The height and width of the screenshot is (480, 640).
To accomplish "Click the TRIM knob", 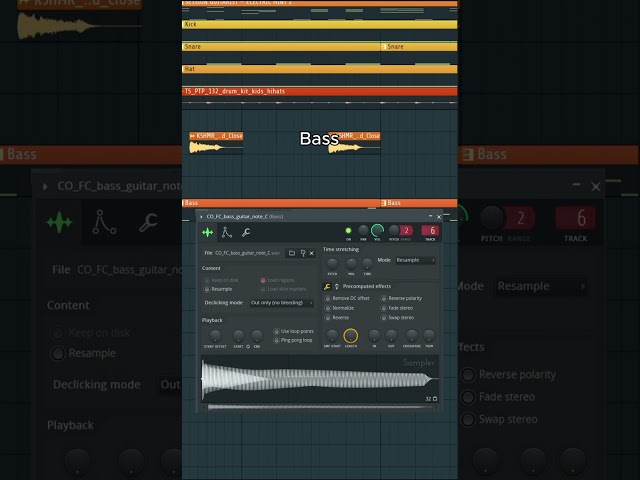I will [x=429, y=336].
